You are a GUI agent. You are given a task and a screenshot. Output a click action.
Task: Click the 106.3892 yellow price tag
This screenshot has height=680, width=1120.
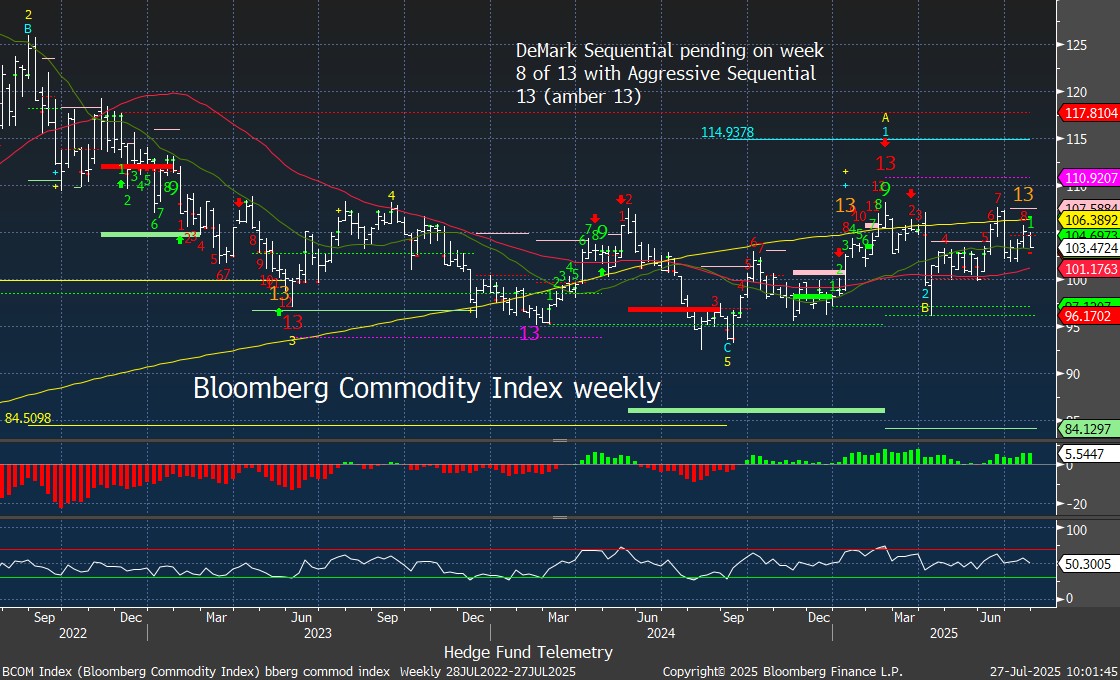[x=1089, y=221]
